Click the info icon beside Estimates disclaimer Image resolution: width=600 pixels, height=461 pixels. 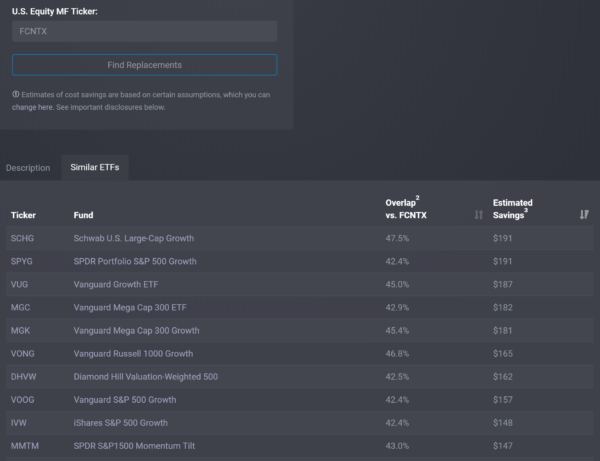(16, 94)
